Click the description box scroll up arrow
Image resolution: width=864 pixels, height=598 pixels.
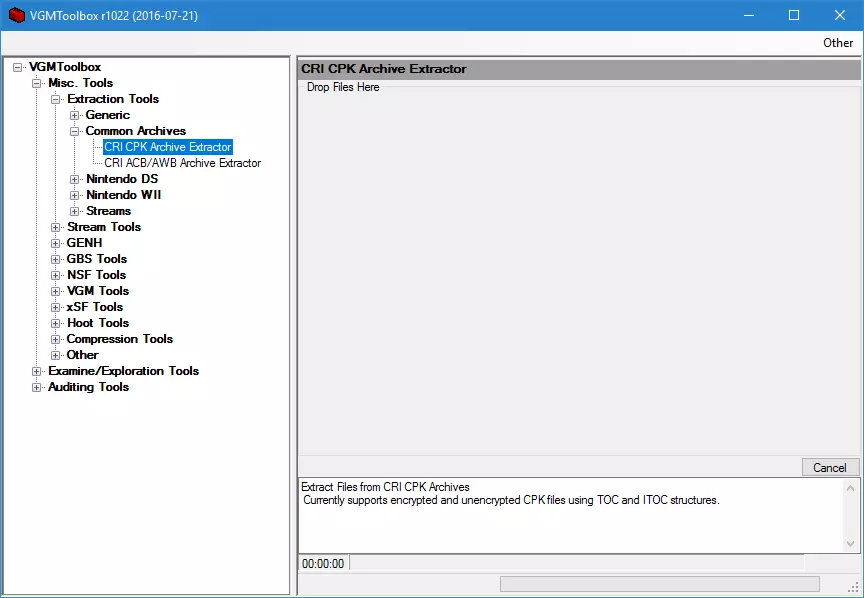pos(850,488)
